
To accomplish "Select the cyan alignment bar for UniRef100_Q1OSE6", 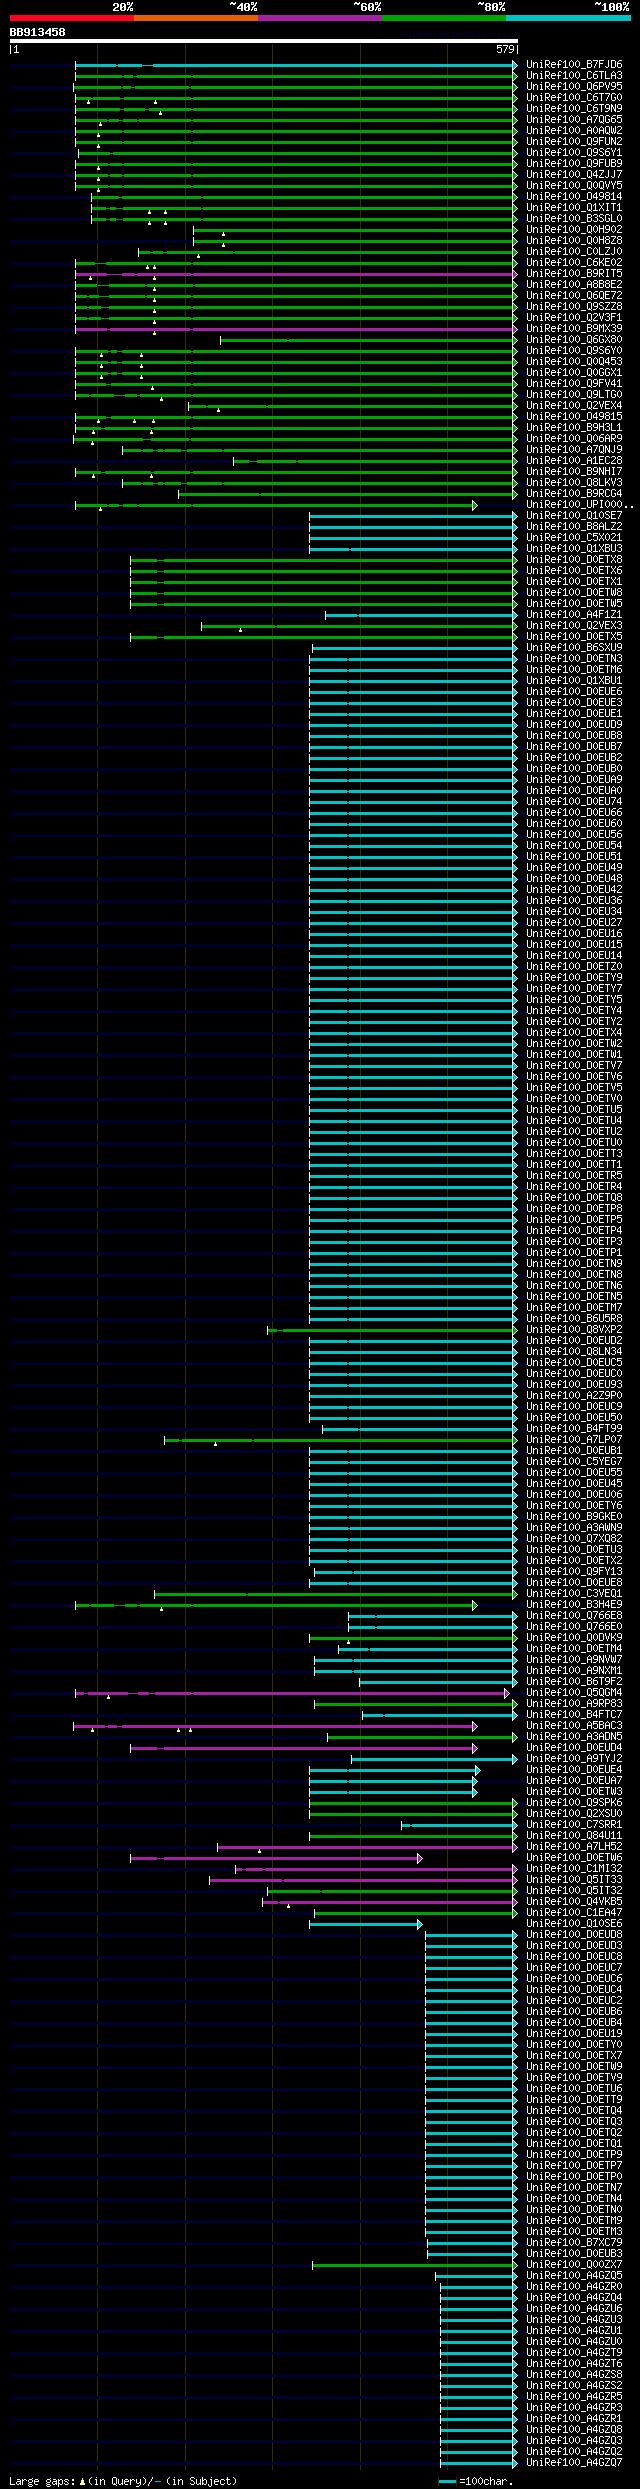I will tap(365, 1924).
